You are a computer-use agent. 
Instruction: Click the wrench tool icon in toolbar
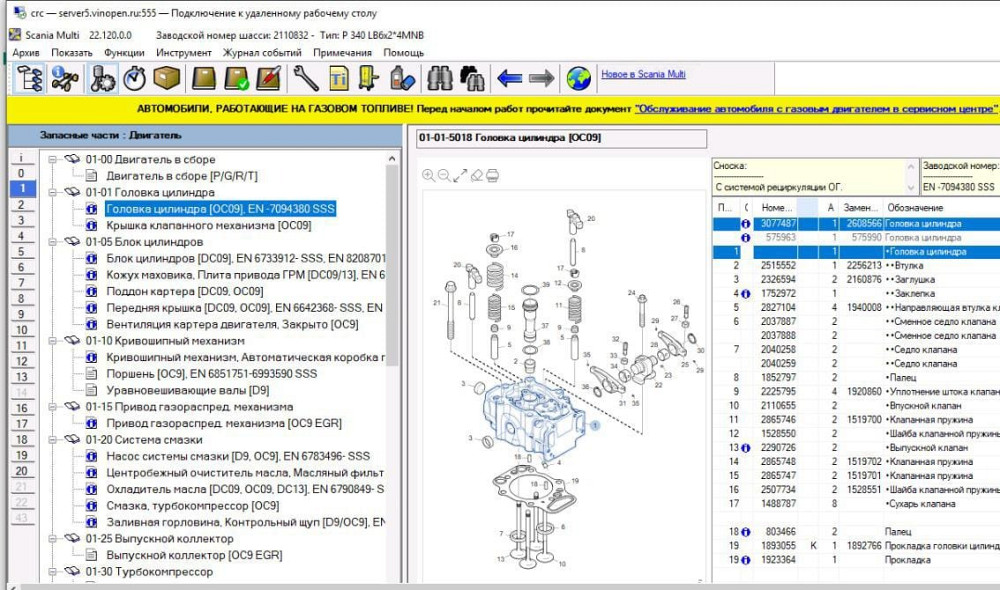click(306, 78)
